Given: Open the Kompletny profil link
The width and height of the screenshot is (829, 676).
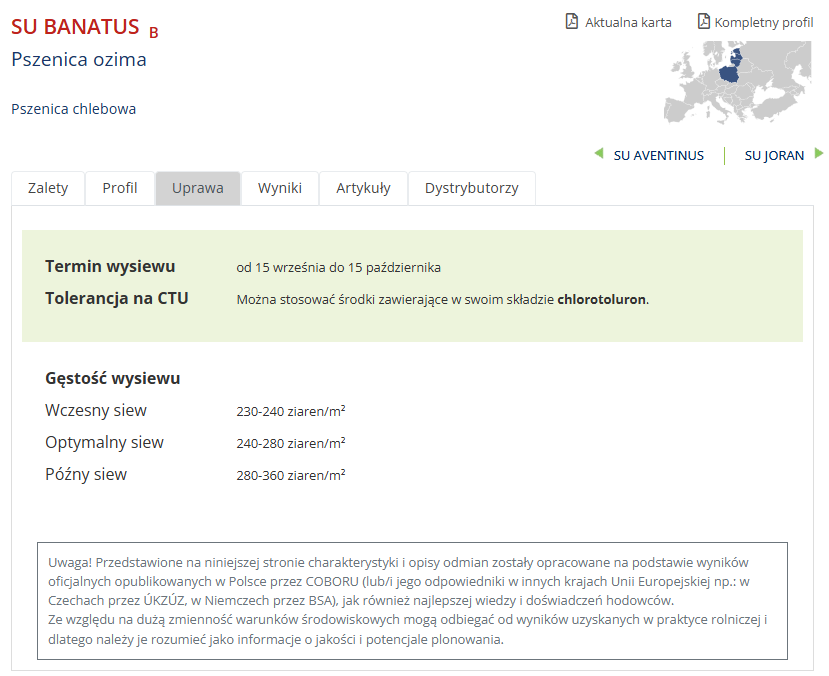Looking at the screenshot, I should point(763,22).
